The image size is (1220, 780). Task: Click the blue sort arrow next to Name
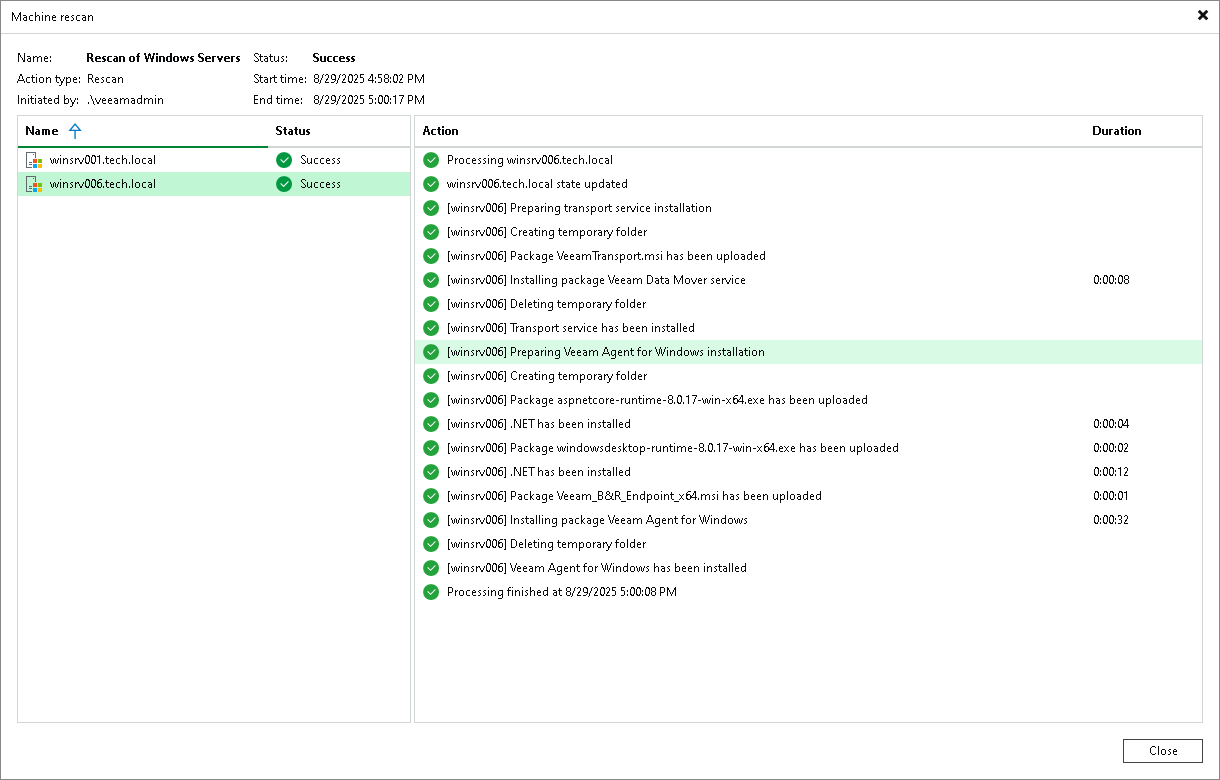pos(75,131)
